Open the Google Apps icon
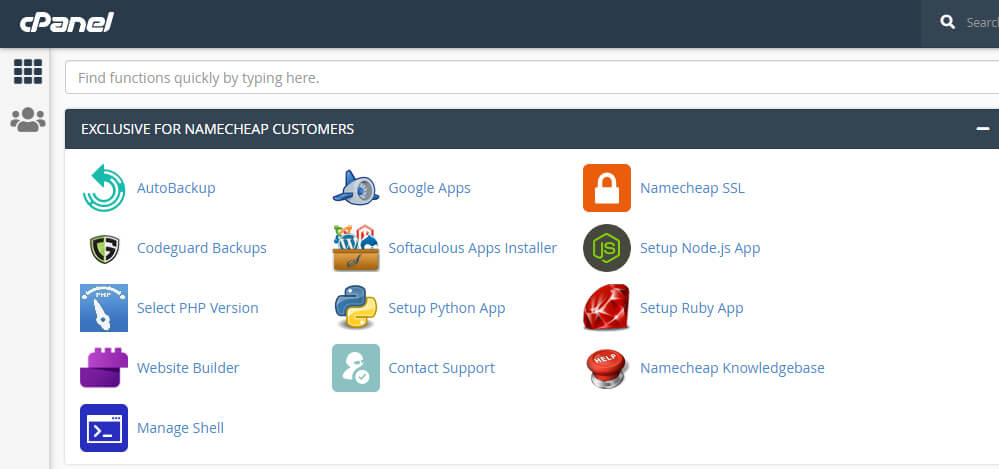Image resolution: width=999 pixels, height=469 pixels. click(x=356, y=188)
